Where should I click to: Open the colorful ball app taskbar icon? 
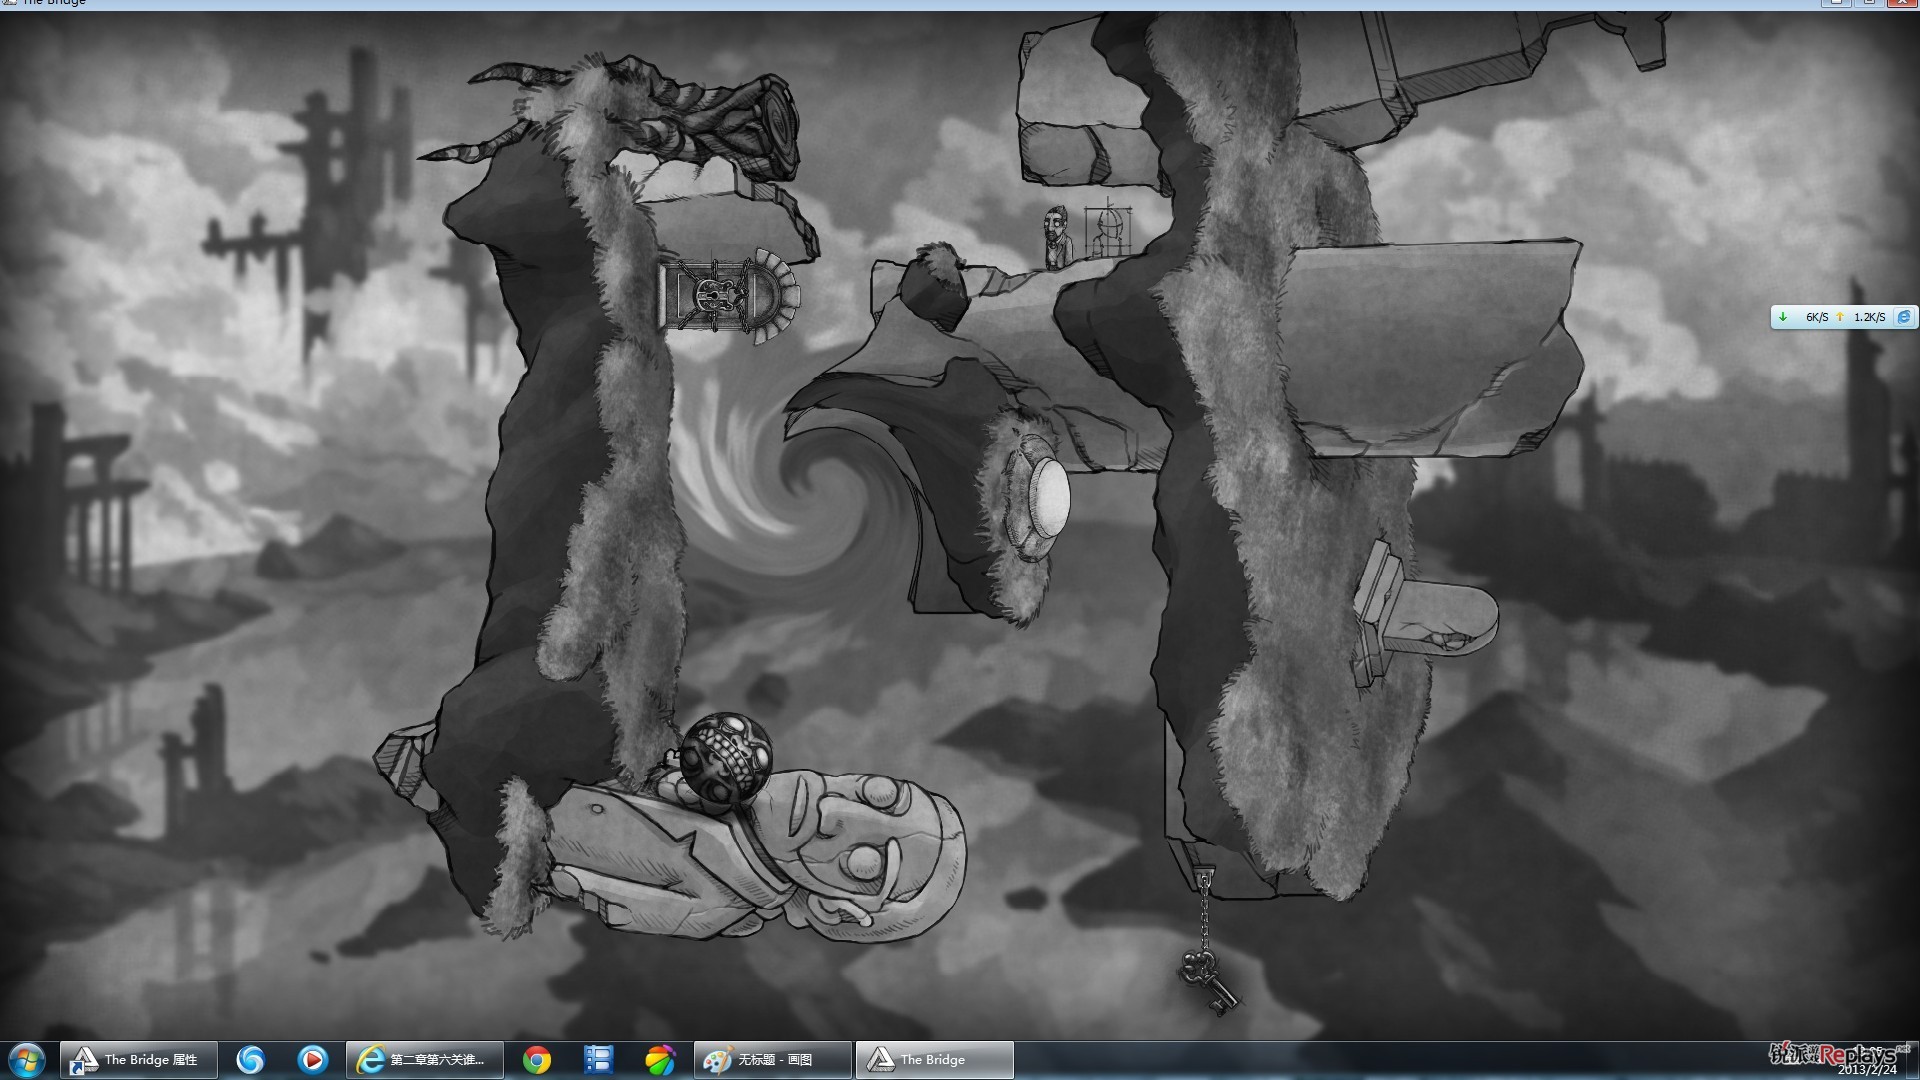pyautogui.click(x=660, y=1060)
